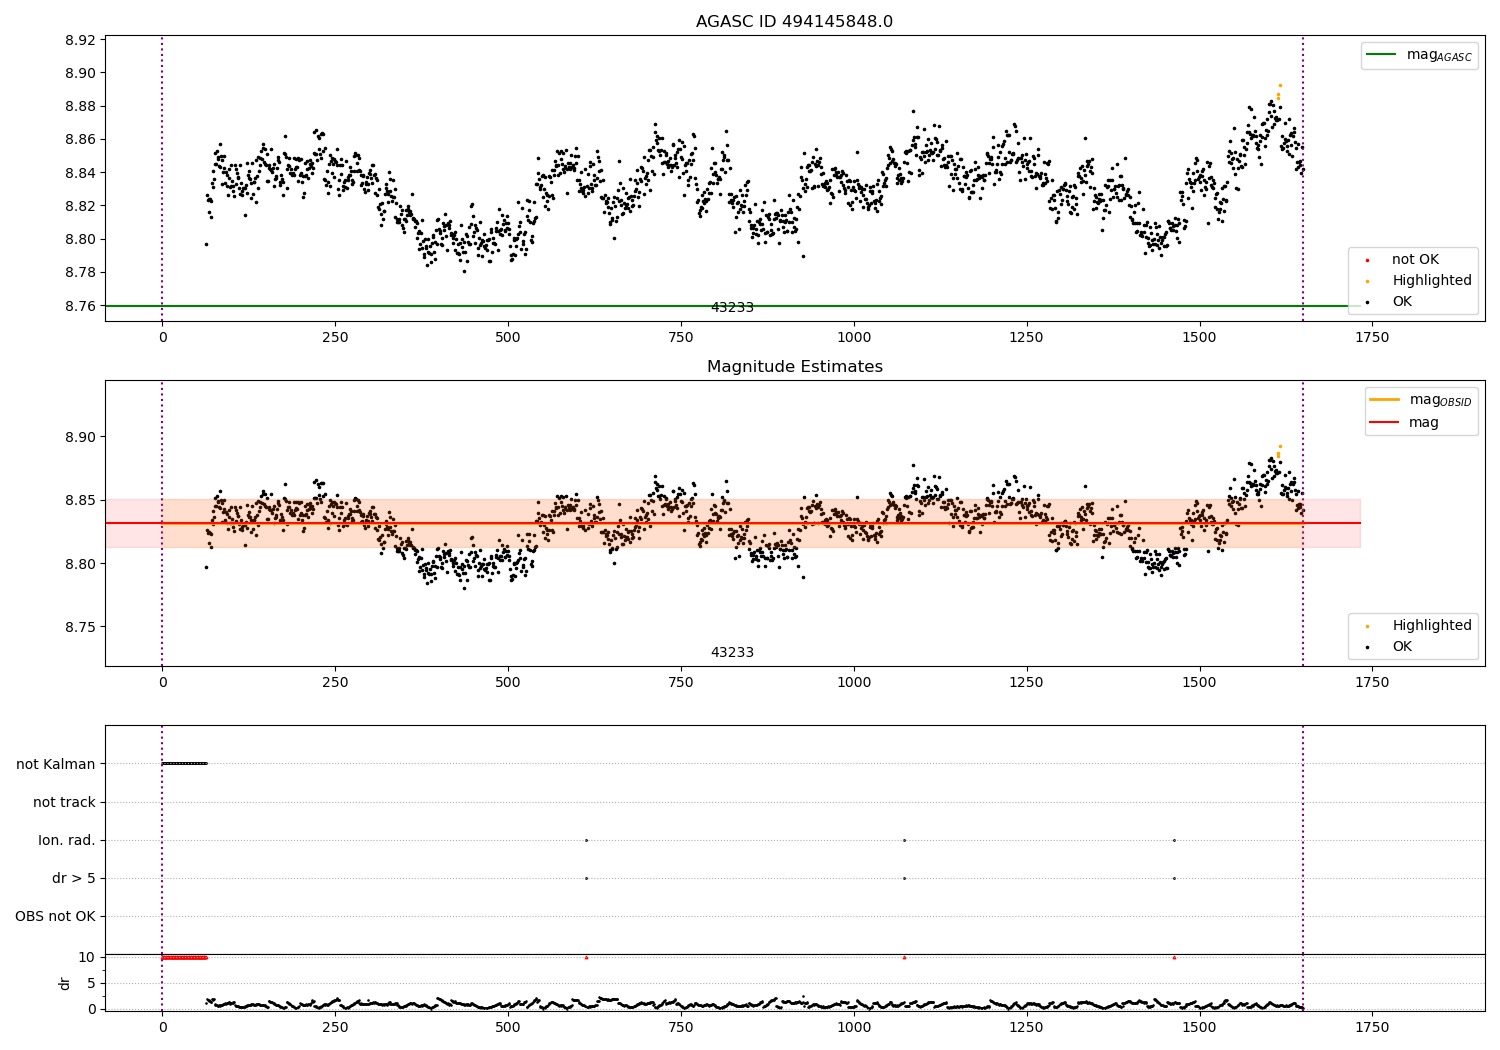Select 'not OK' in the top plot legend
Image resolution: width=1500 pixels, height=1050 pixels.
tap(1415, 260)
